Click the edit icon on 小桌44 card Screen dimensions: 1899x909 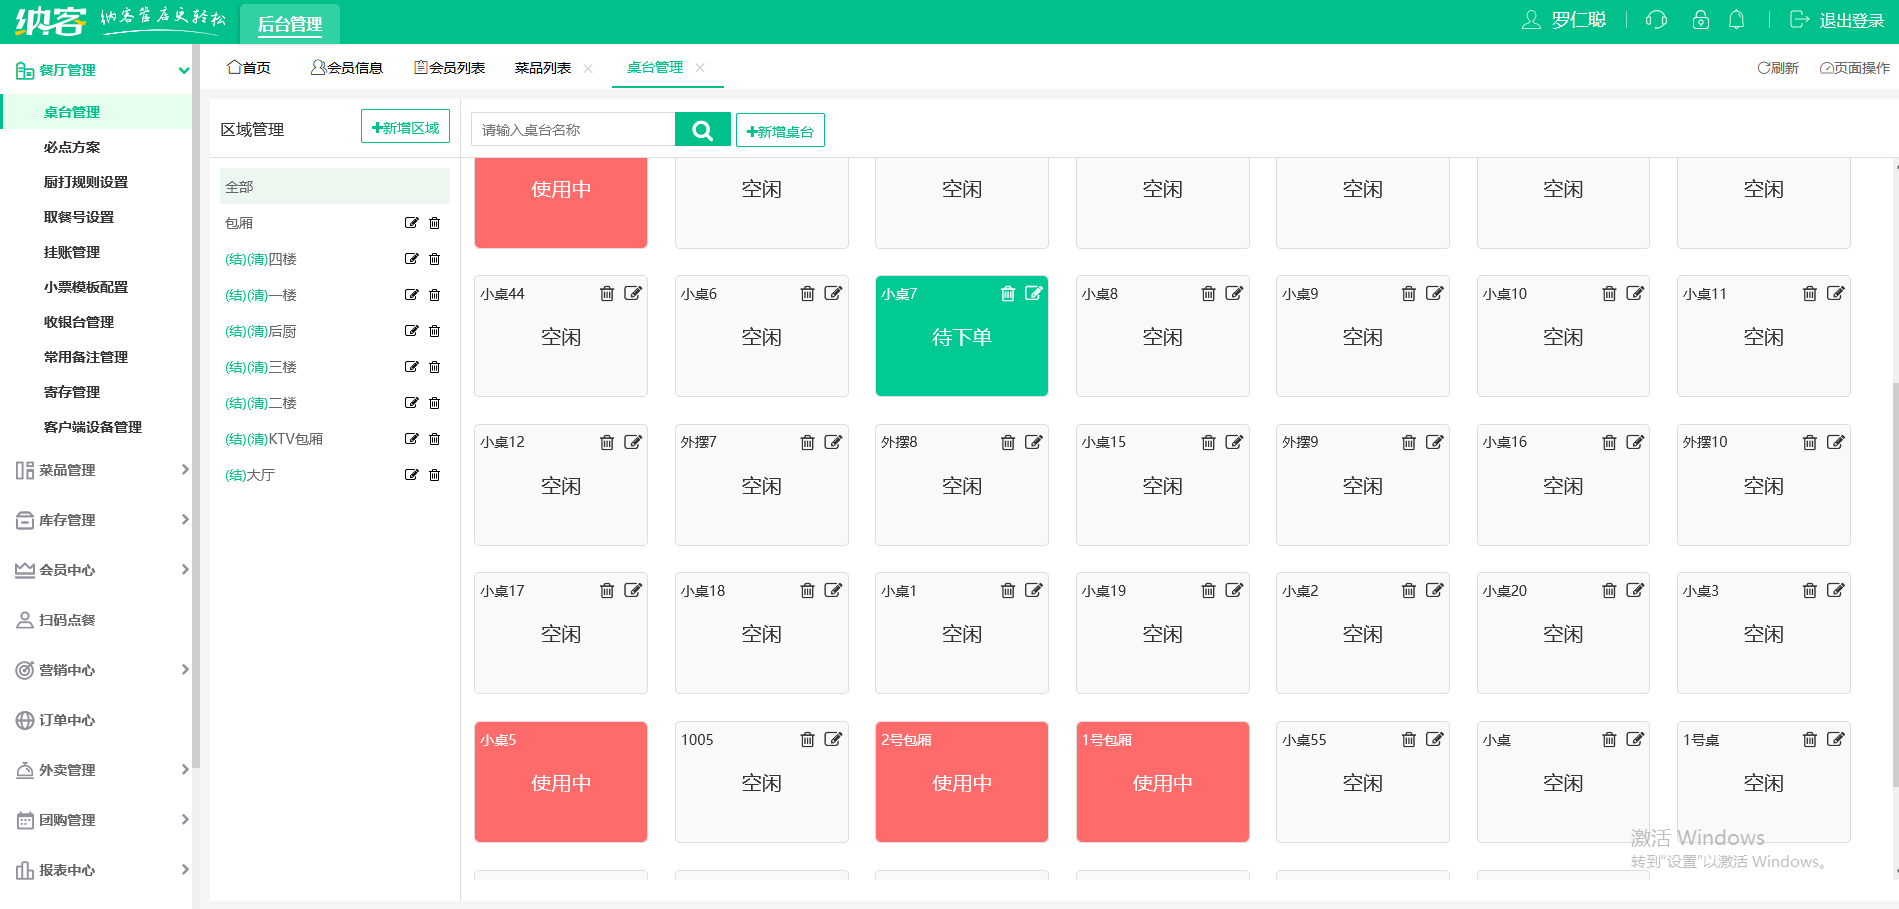(x=633, y=293)
